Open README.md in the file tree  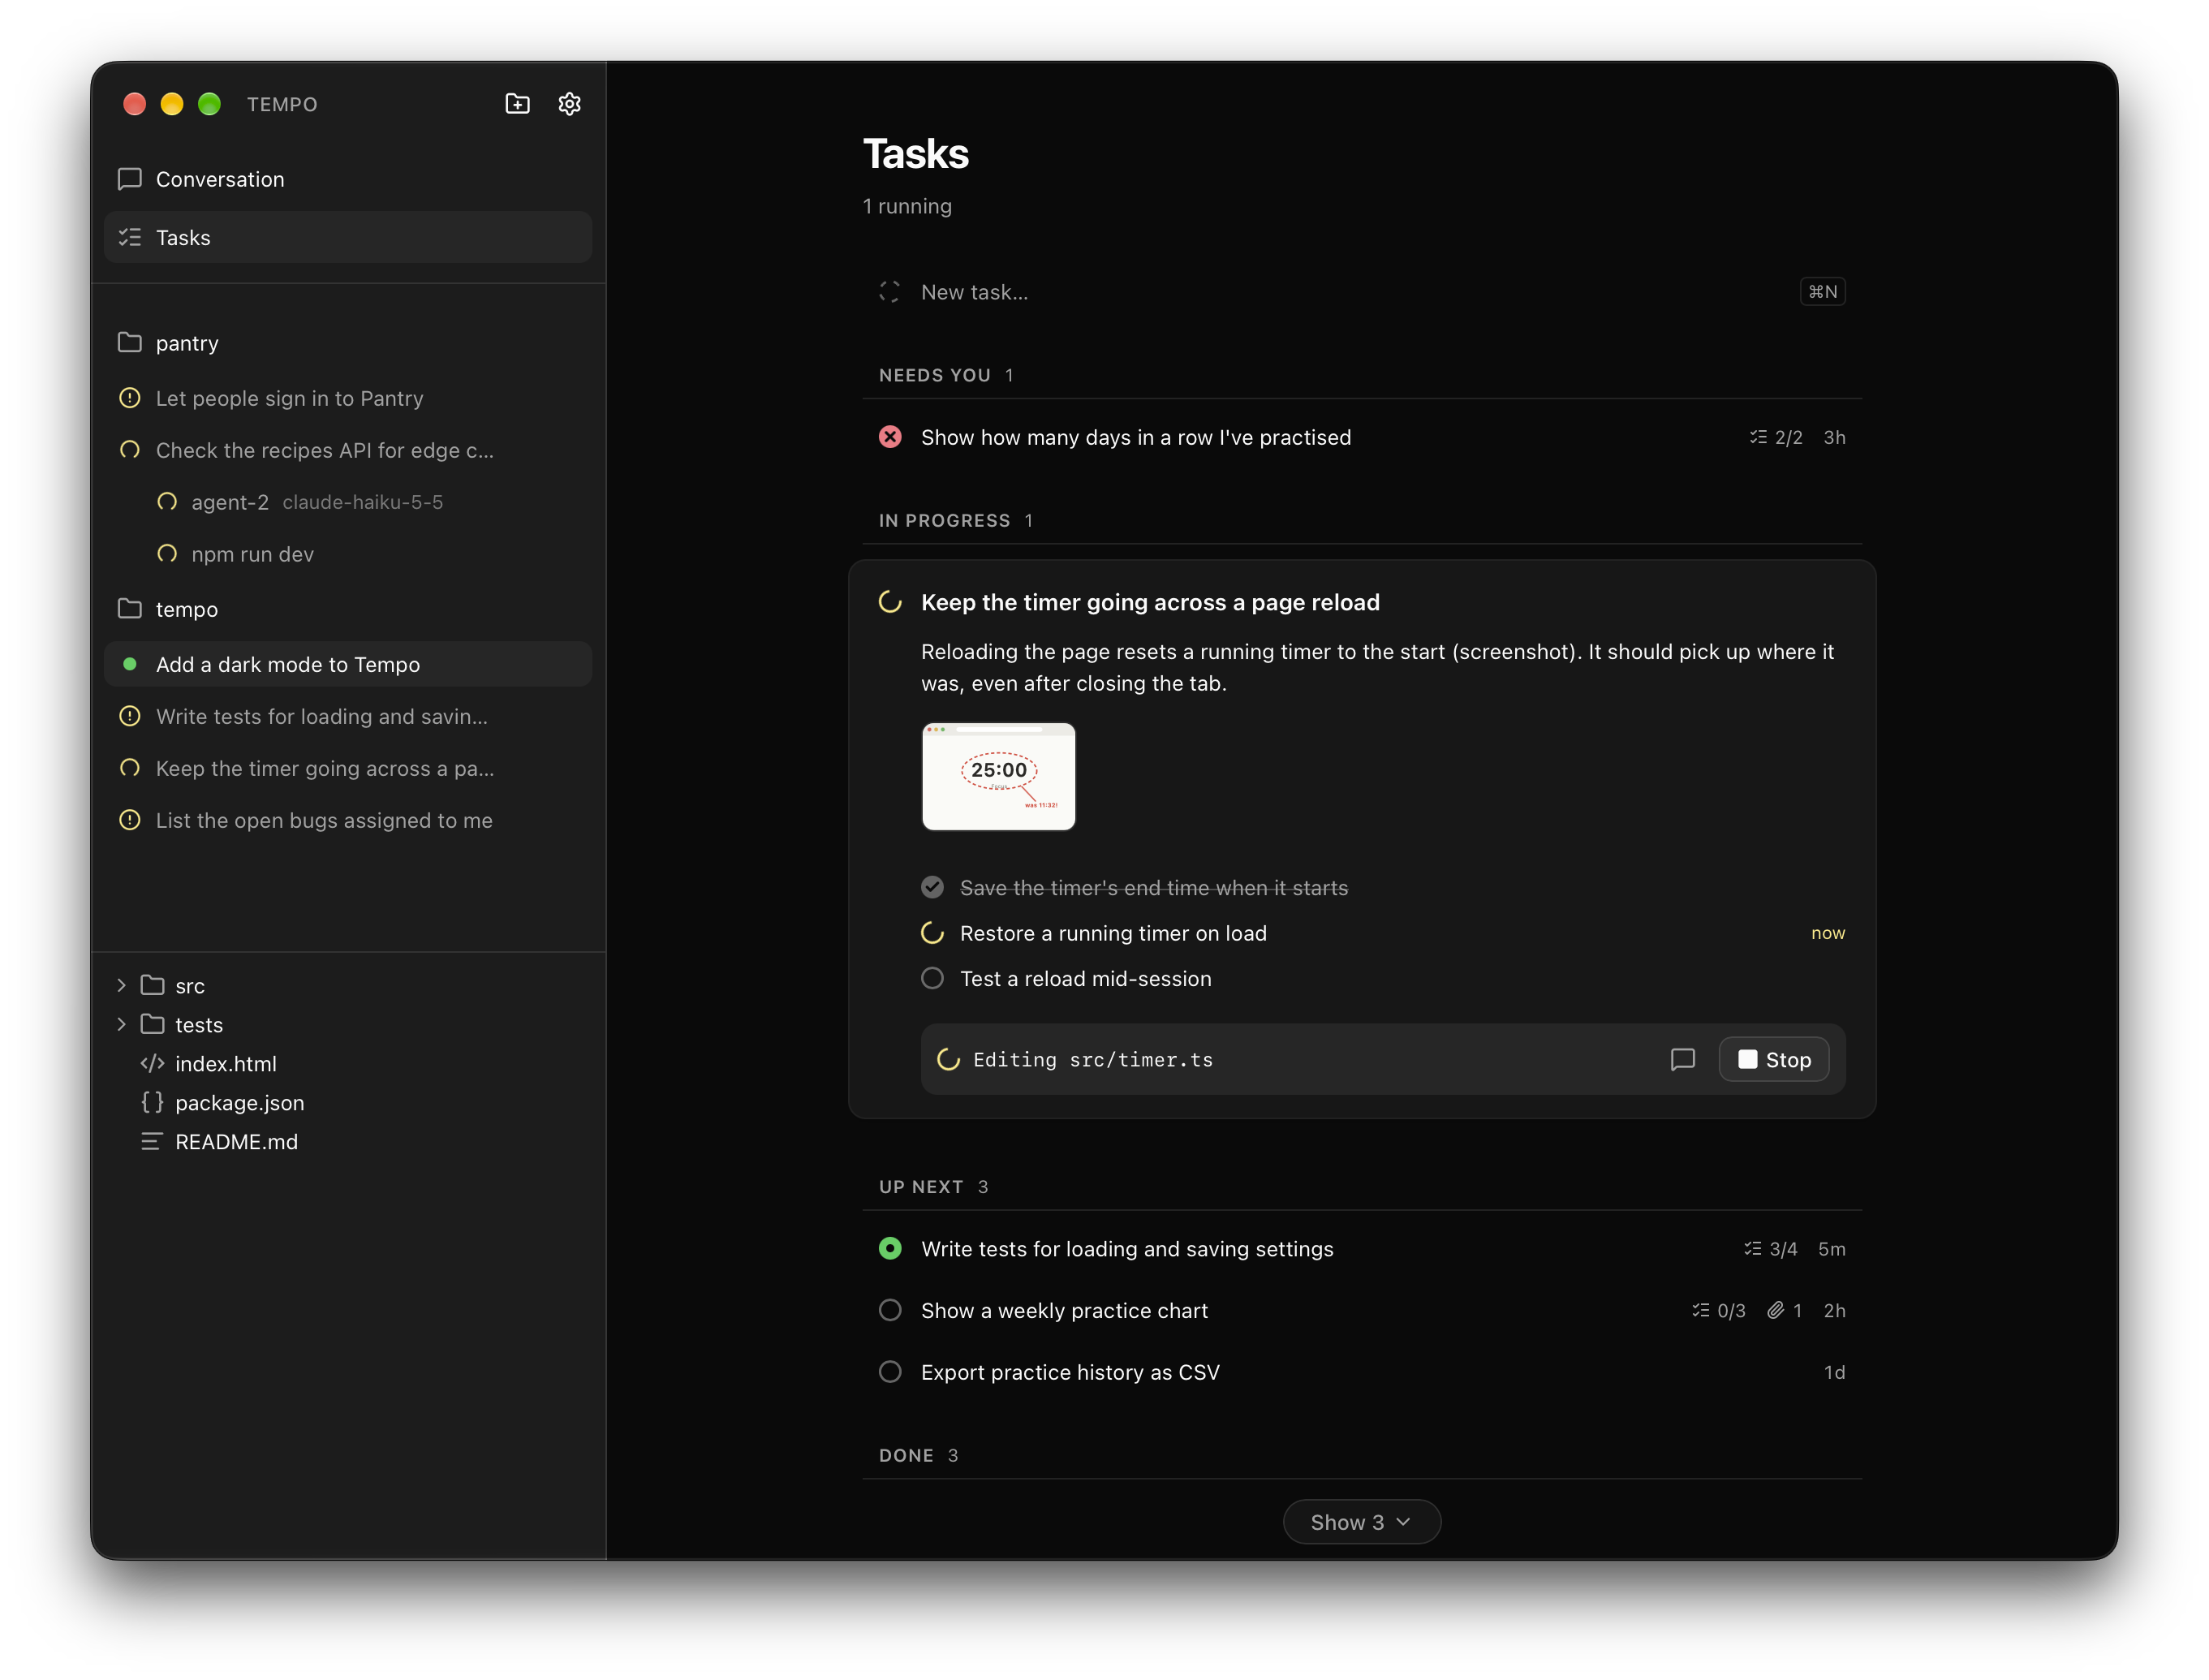coord(236,1141)
